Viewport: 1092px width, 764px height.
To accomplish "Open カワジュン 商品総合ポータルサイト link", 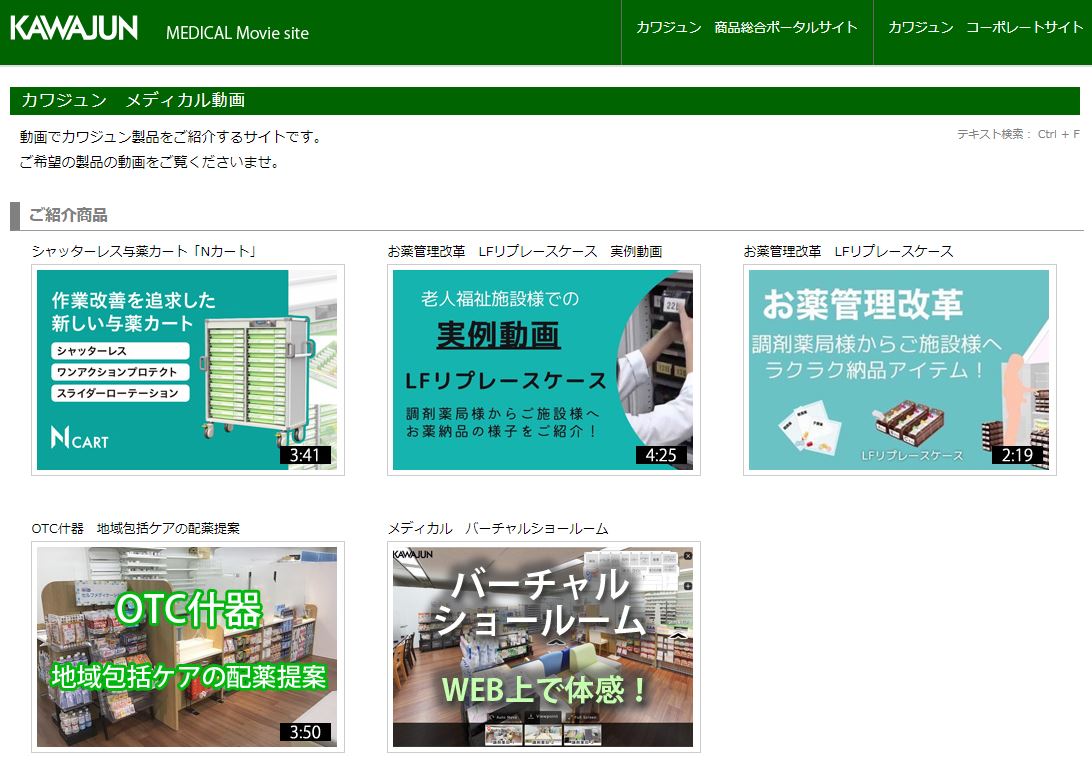I will 747,28.
